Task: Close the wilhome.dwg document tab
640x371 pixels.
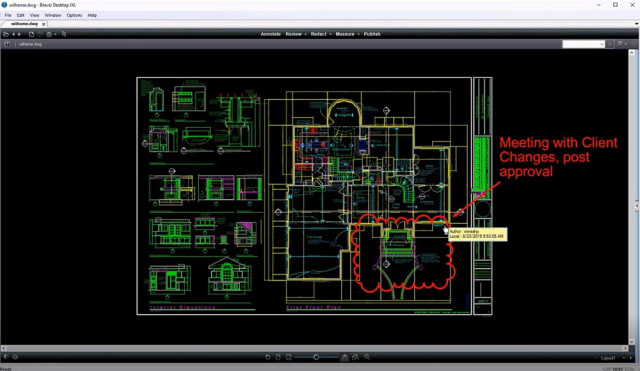Action: (x=44, y=24)
